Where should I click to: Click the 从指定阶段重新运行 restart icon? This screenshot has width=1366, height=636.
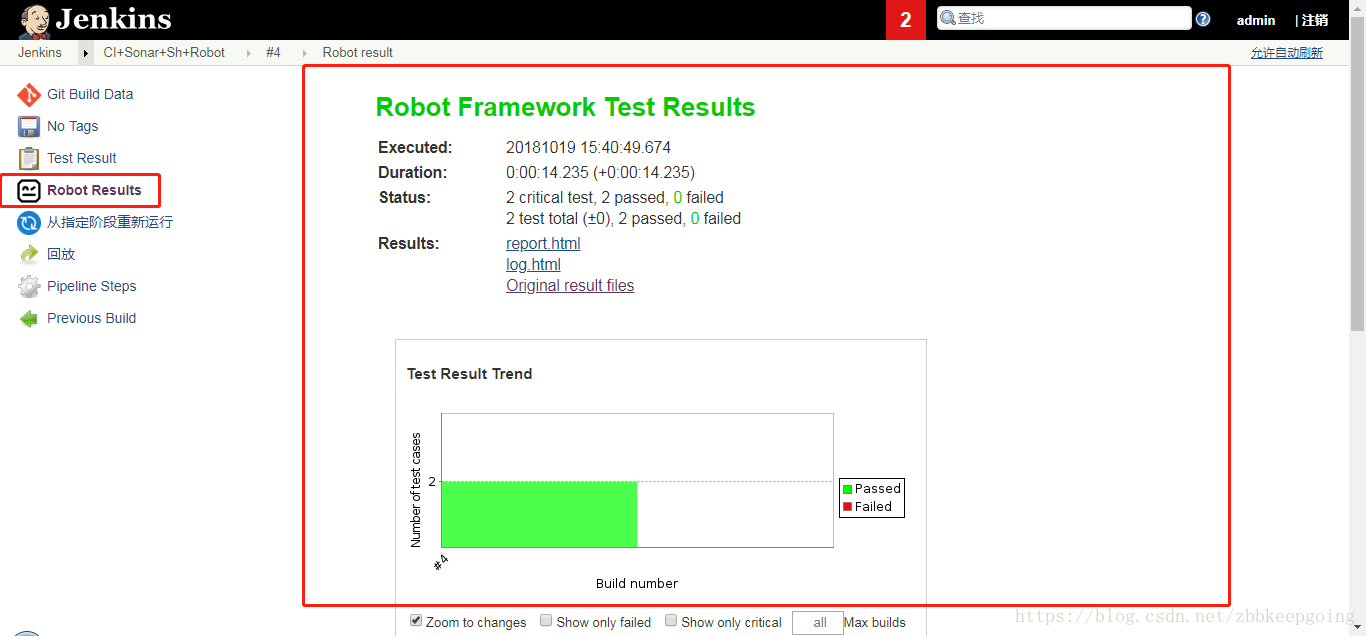click(29, 223)
